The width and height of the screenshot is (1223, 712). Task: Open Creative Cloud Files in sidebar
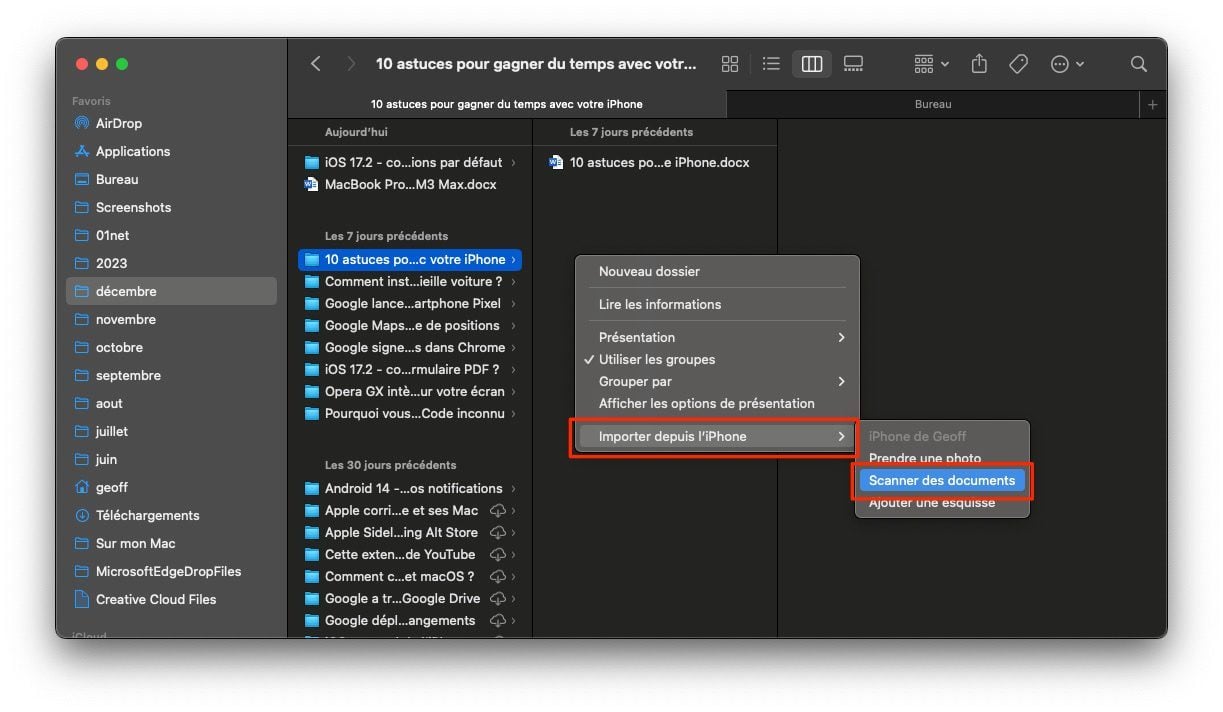pyautogui.click(x=171, y=599)
